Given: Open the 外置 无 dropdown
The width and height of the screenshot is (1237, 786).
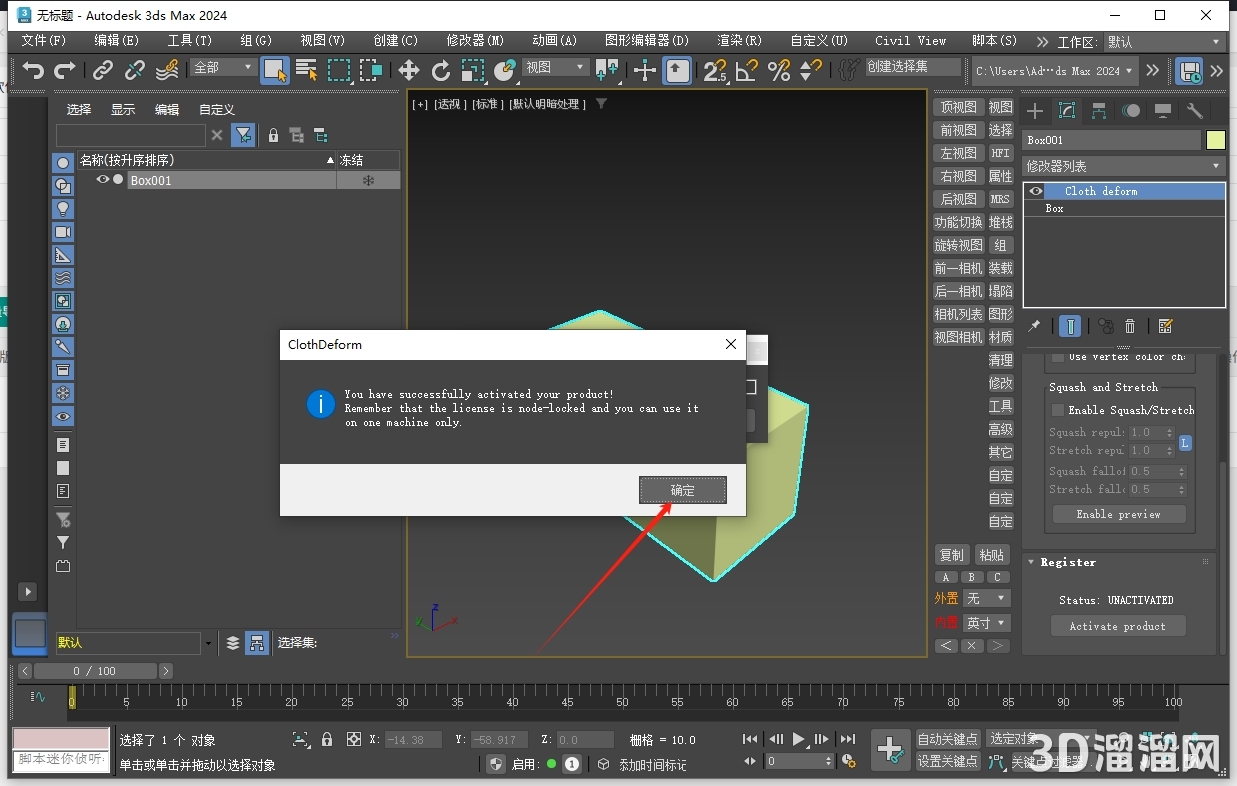Looking at the screenshot, I should tap(987, 598).
